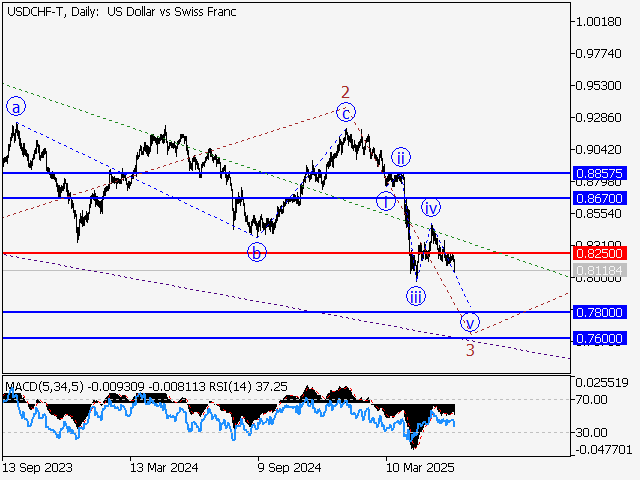This screenshot has height=480, width=640.
Task: Select the 0.88575 blue price level tag
Action: [600, 173]
